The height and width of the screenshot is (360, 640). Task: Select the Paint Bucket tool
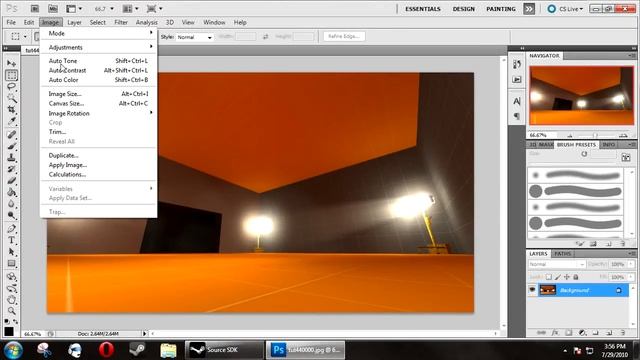11,192
